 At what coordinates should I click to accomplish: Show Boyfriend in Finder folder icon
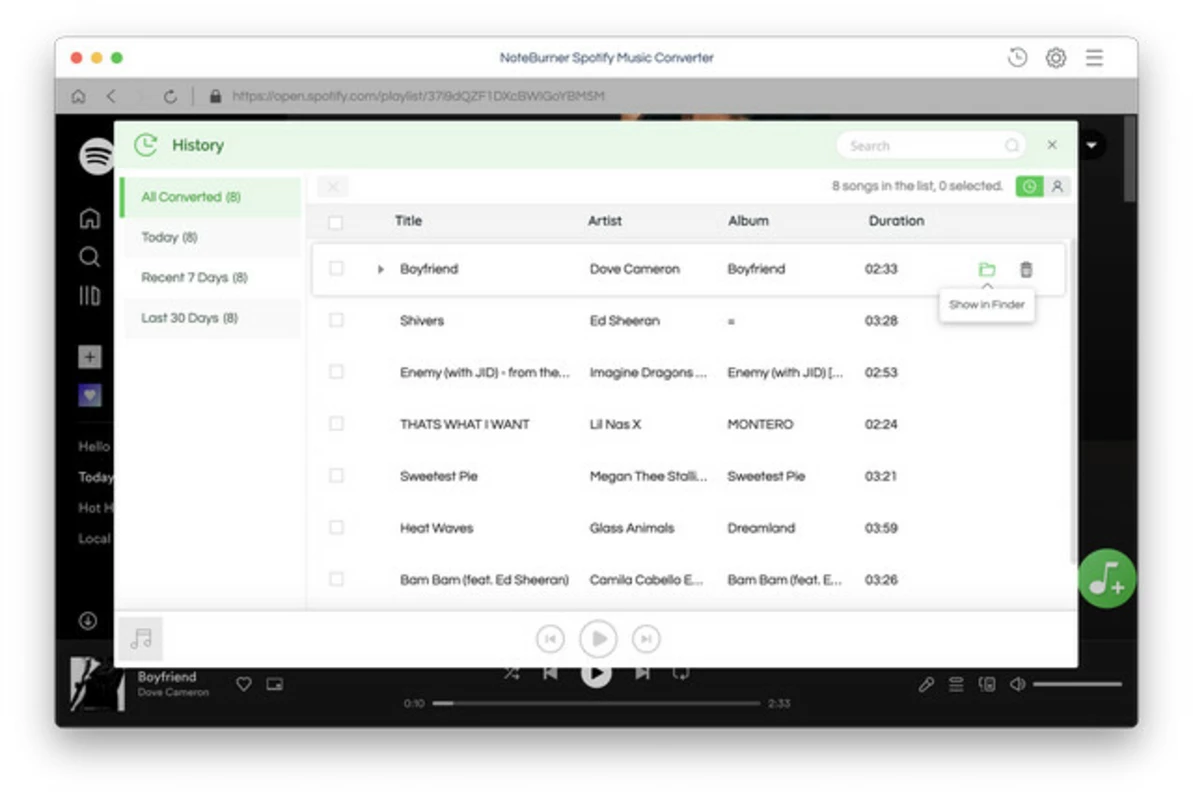987,269
